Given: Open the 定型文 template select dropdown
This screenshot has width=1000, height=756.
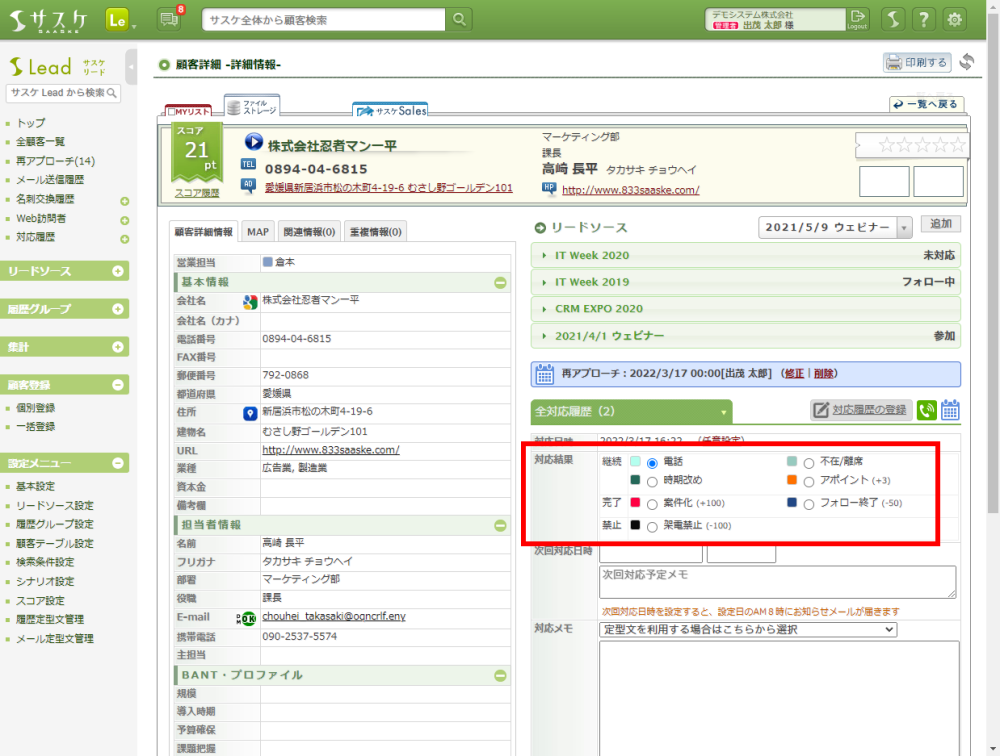Looking at the screenshot, I should [x=747, y=630].
